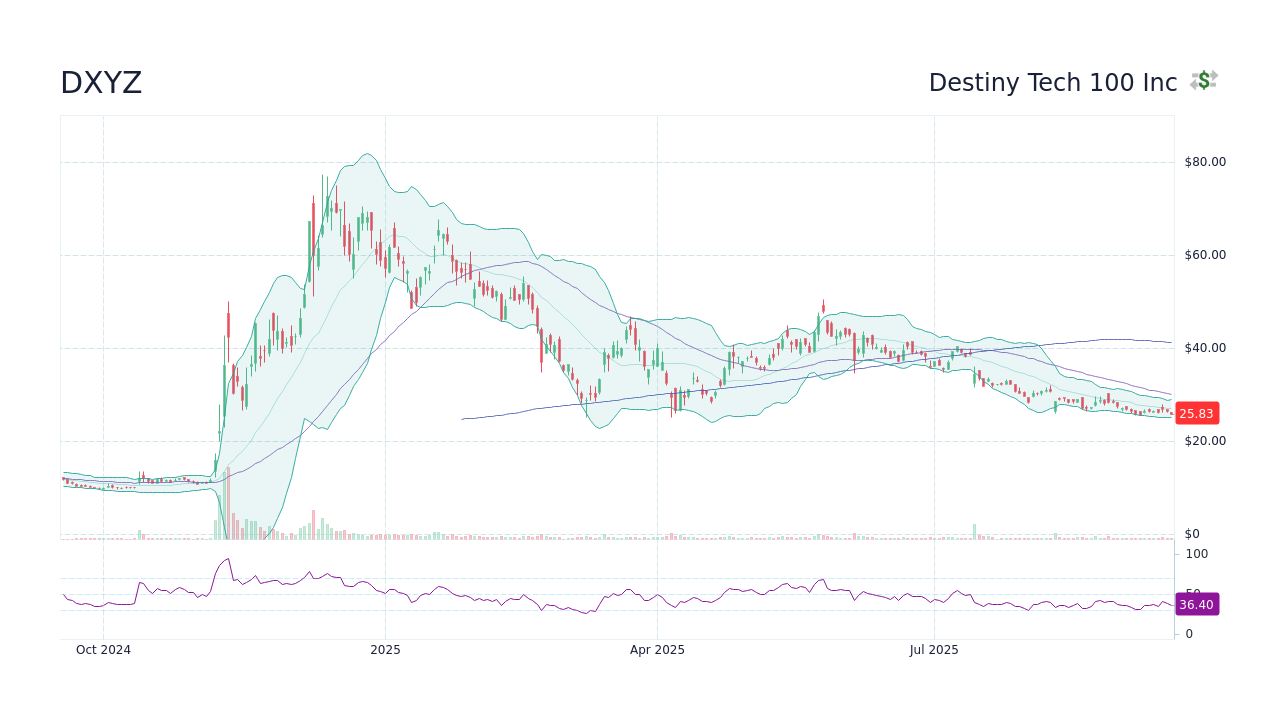Open Destiny Tech 100 Inc company page

tap(1053, 83)
